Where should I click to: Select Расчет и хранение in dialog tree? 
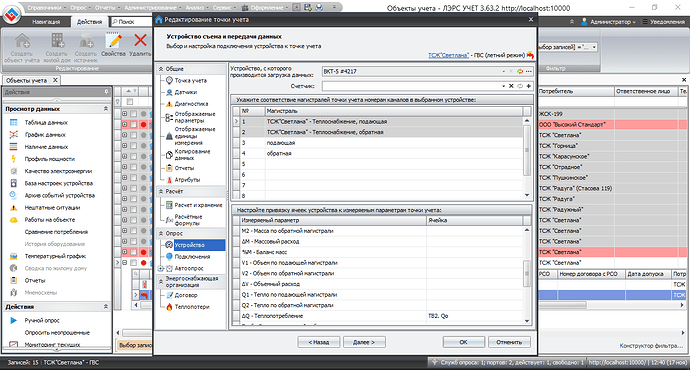(x=198, y=205)
